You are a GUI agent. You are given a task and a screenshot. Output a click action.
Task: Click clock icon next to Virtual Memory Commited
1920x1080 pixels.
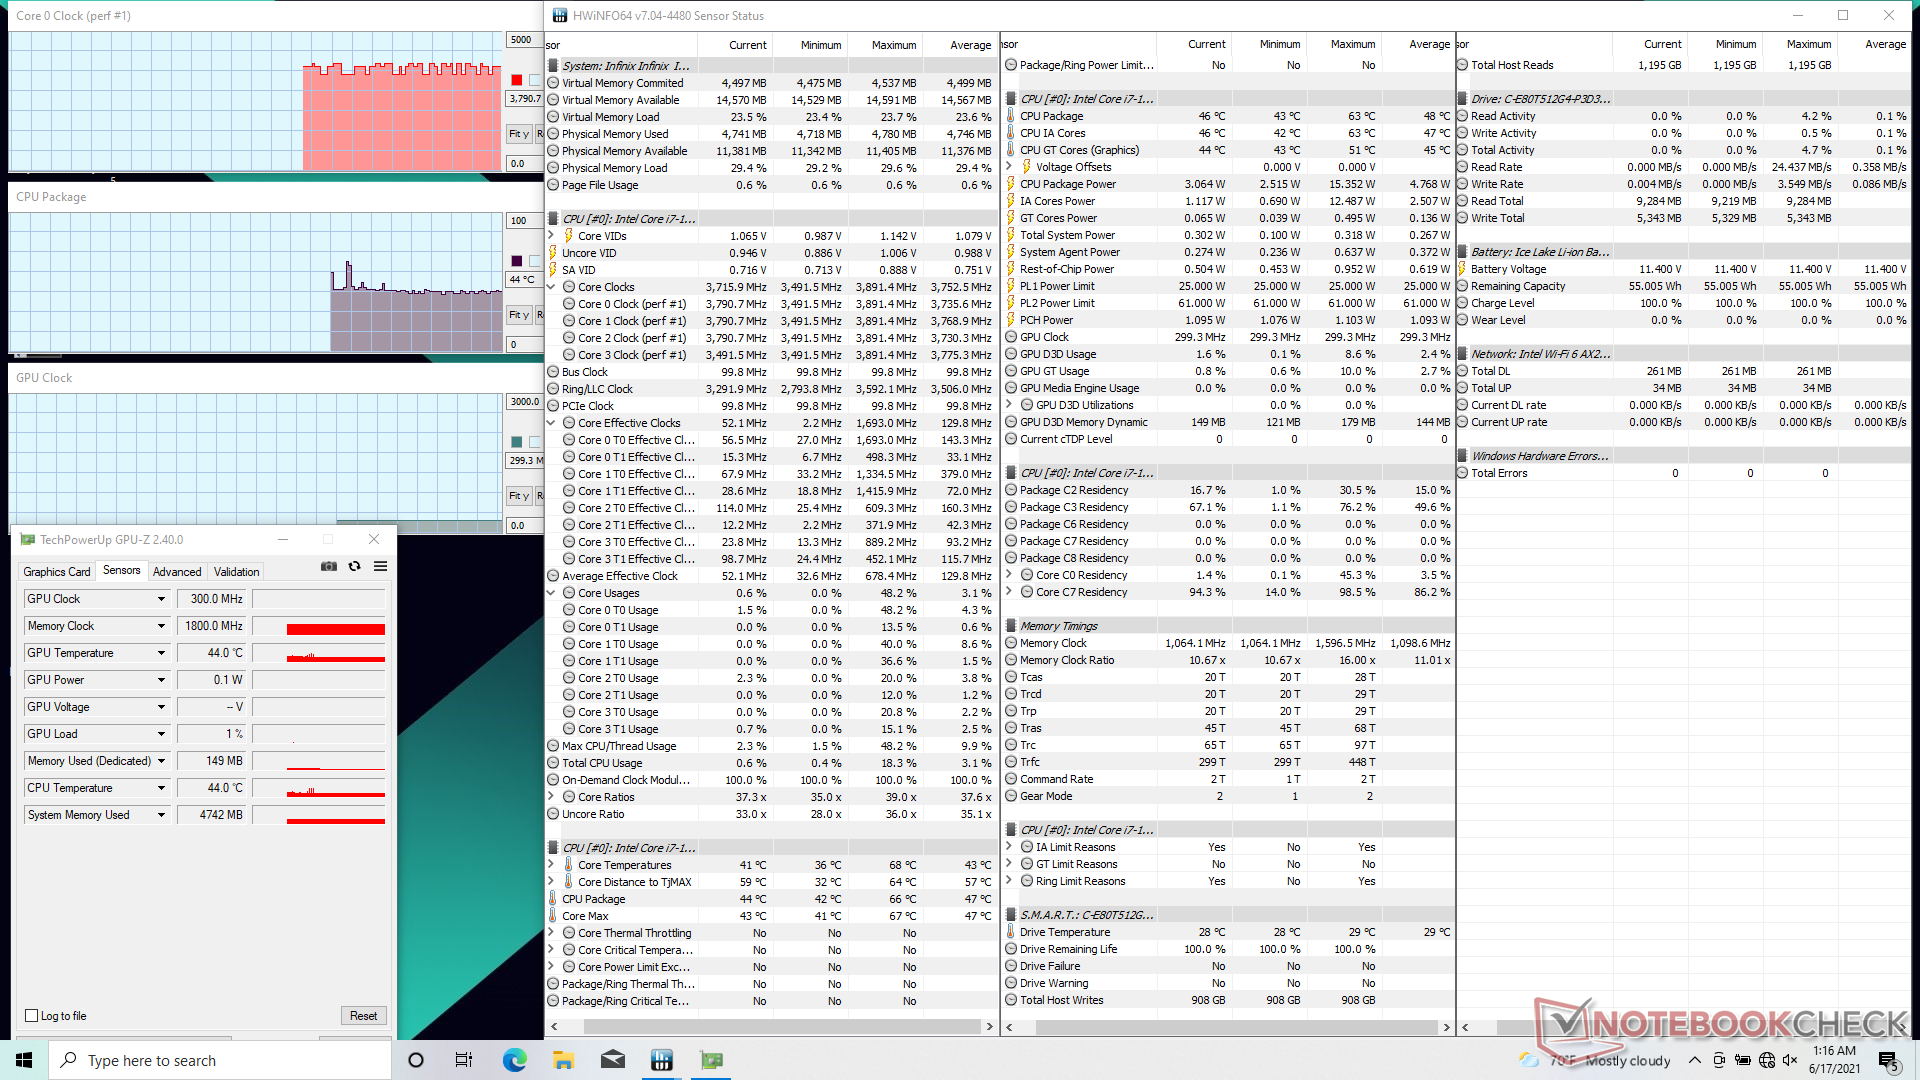553,83
